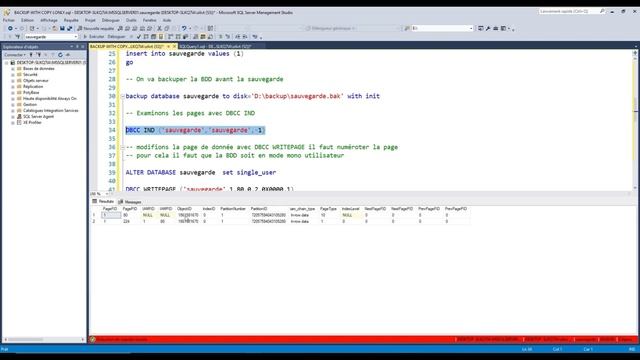Expand the Réplication node
Screen dimensions: 640x360
[x=13, y=87]
